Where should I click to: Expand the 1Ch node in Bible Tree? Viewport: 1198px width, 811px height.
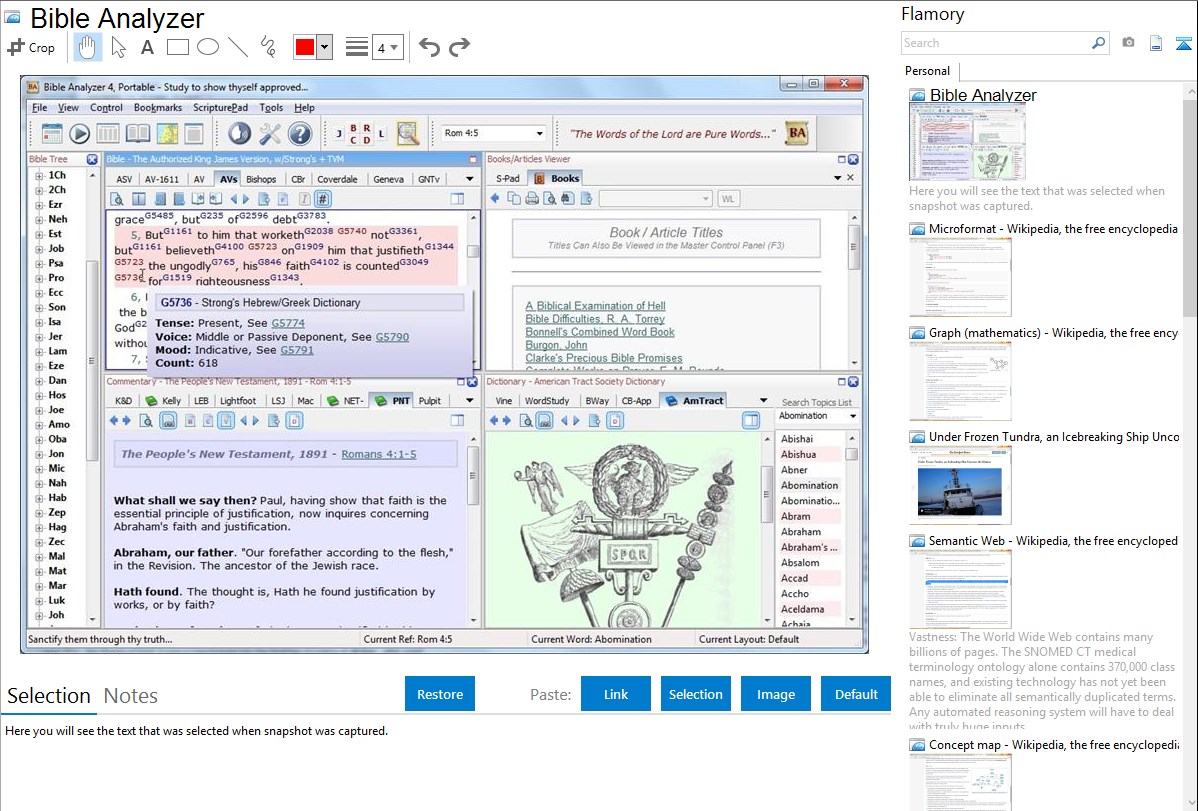pyautogui.click(x=38, y=175)
